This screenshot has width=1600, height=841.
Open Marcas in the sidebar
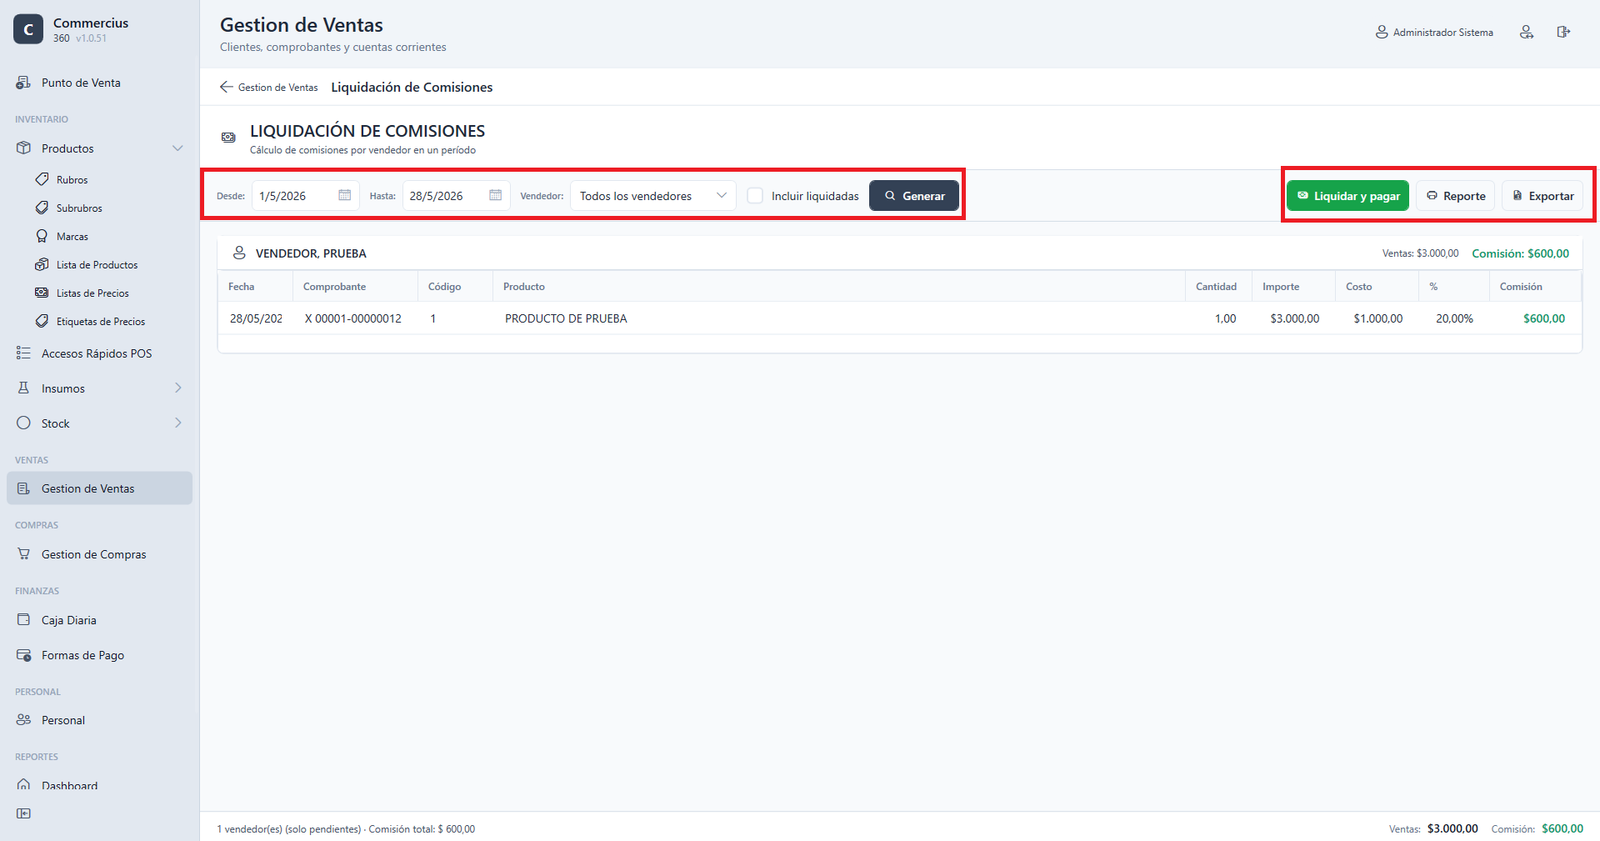[72, 236]
